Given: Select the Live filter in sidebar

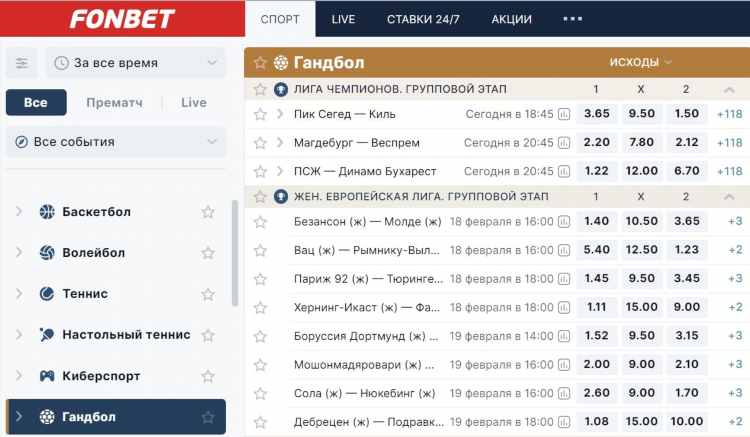Looking at the screenshot, I should (x=194, y=102).
